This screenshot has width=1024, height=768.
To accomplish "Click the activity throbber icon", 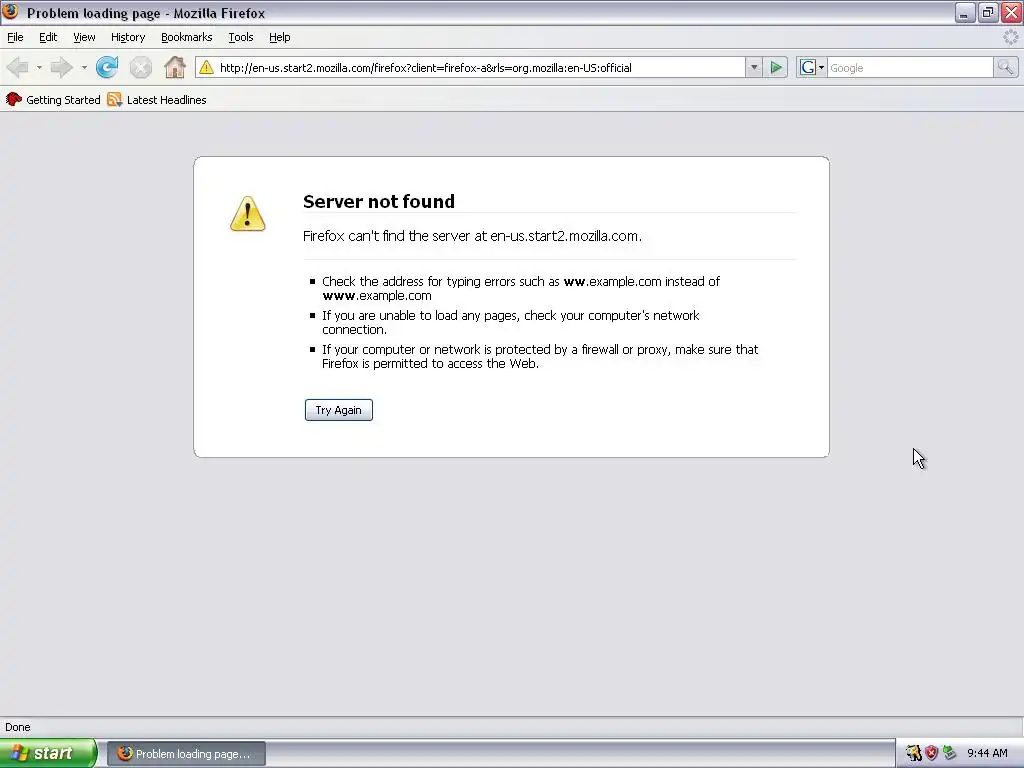I will coord(1010,37).
